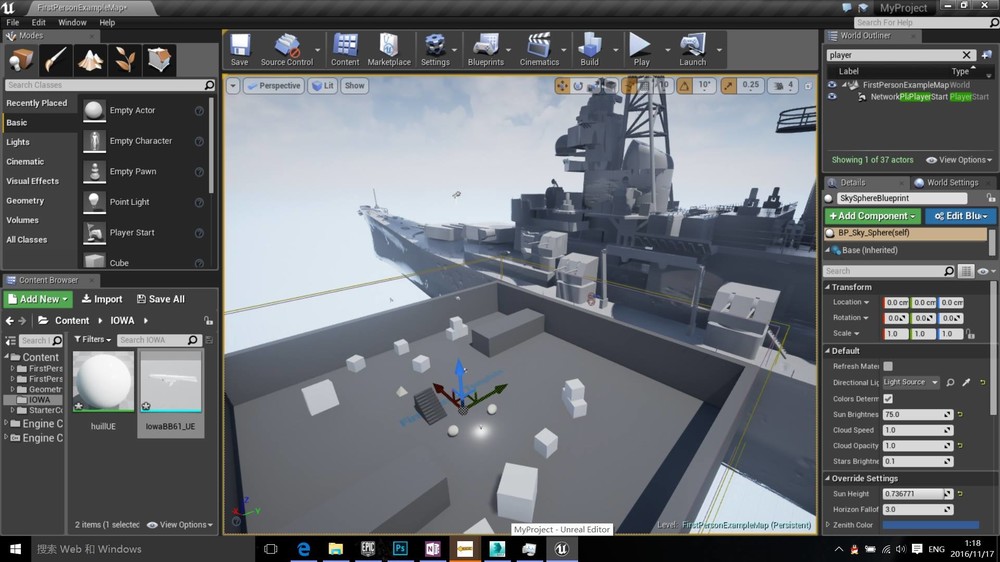The height and width of the screenshot is (562, 1000).
Task: Open Filters dropdown in Content Browser
Action: tap(92, 340)
